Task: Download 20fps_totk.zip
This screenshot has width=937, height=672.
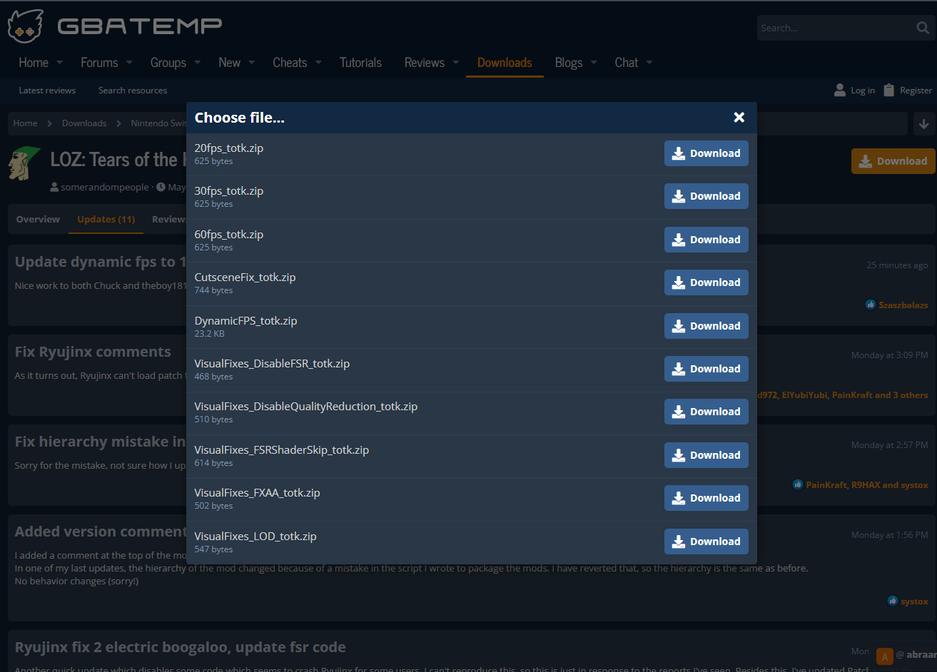Action: tap(706, 154)
